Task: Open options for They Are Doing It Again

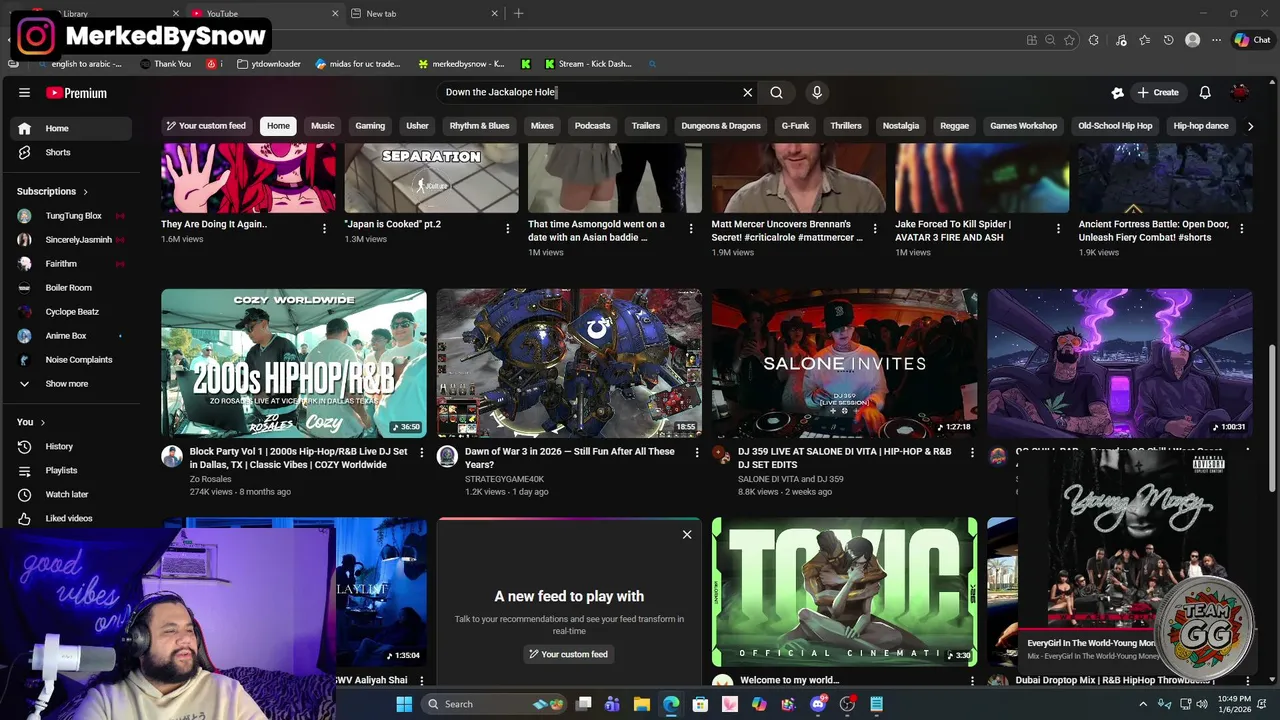Action: (323, 229)
